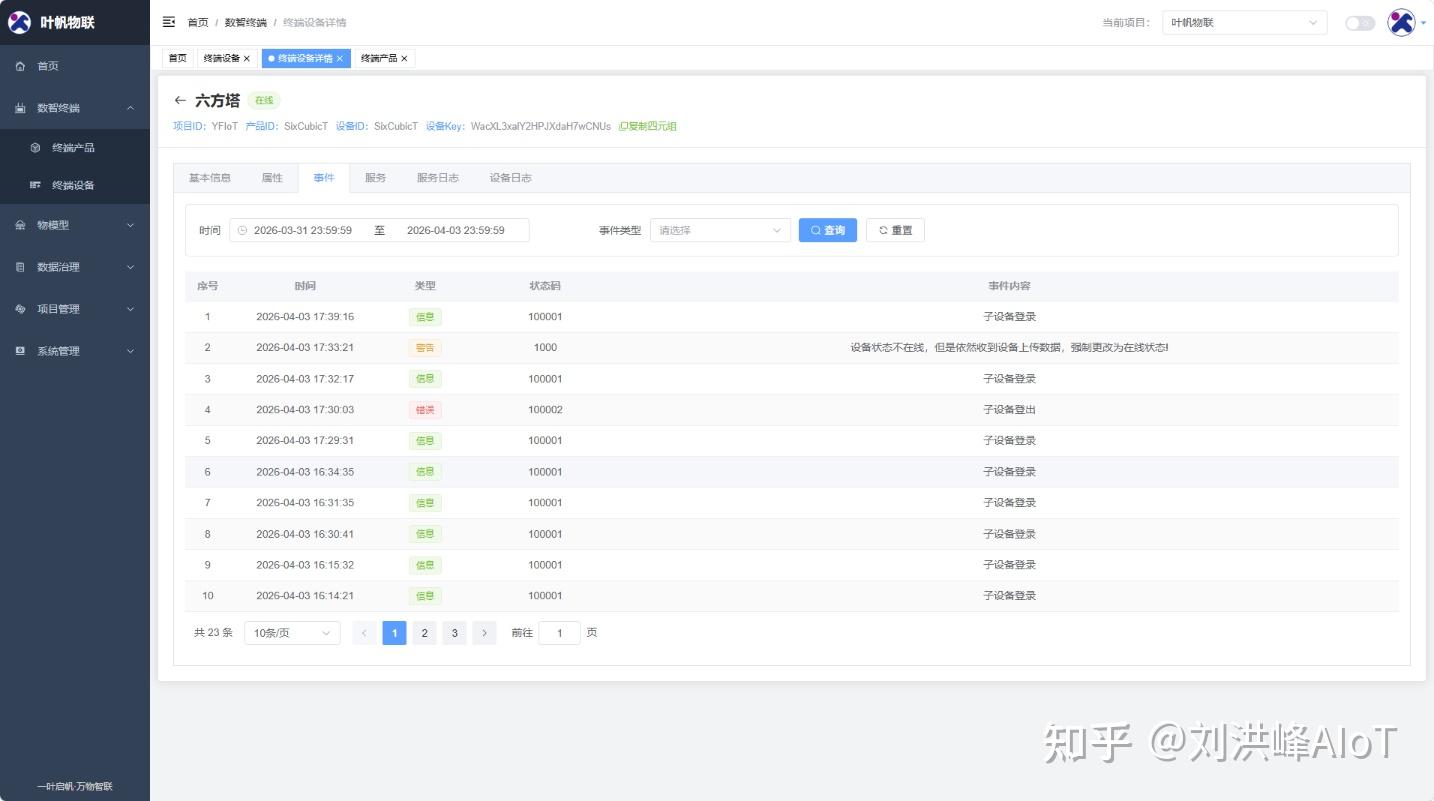The width and height of the screenshot is (1434, 801).
Task: Click the time cell 2026-04-03 16:14:21
Action: tap(305, 596)
